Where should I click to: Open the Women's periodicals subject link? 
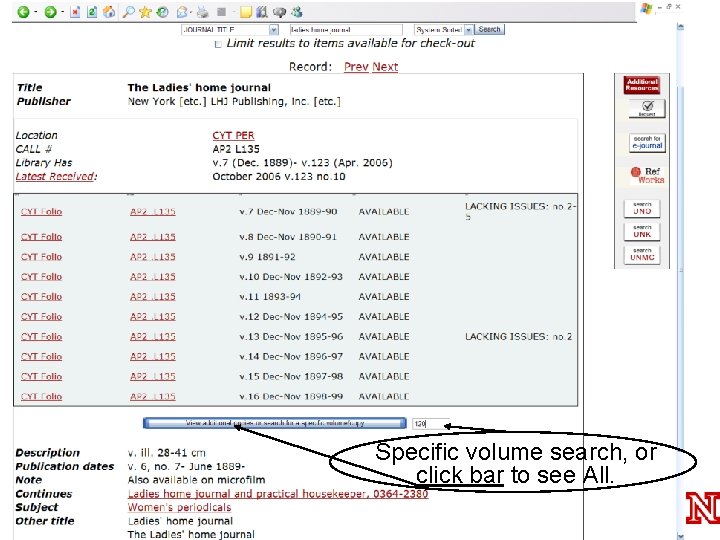[x=179, y=507]
